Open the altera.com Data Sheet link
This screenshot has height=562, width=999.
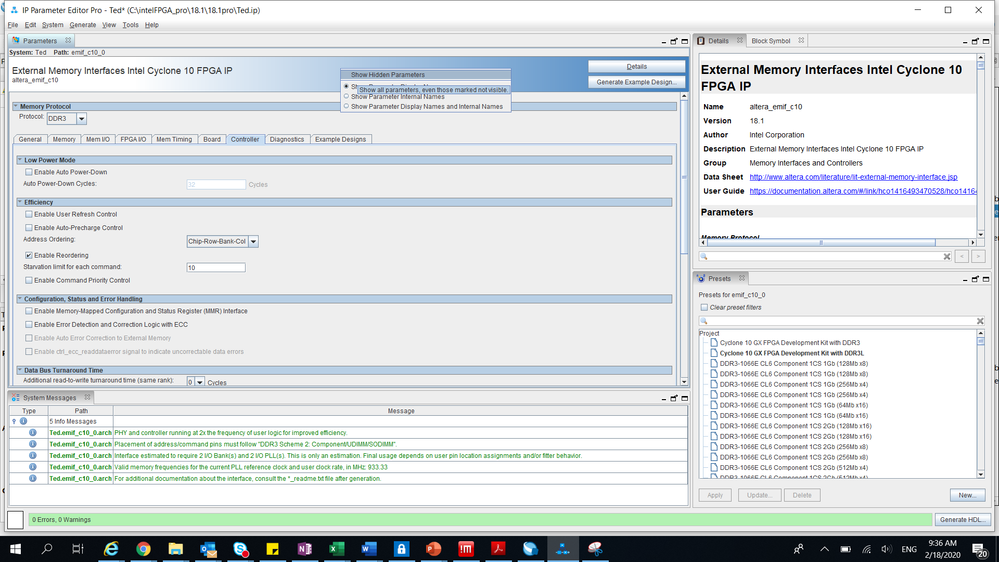[x=853, y=177]
